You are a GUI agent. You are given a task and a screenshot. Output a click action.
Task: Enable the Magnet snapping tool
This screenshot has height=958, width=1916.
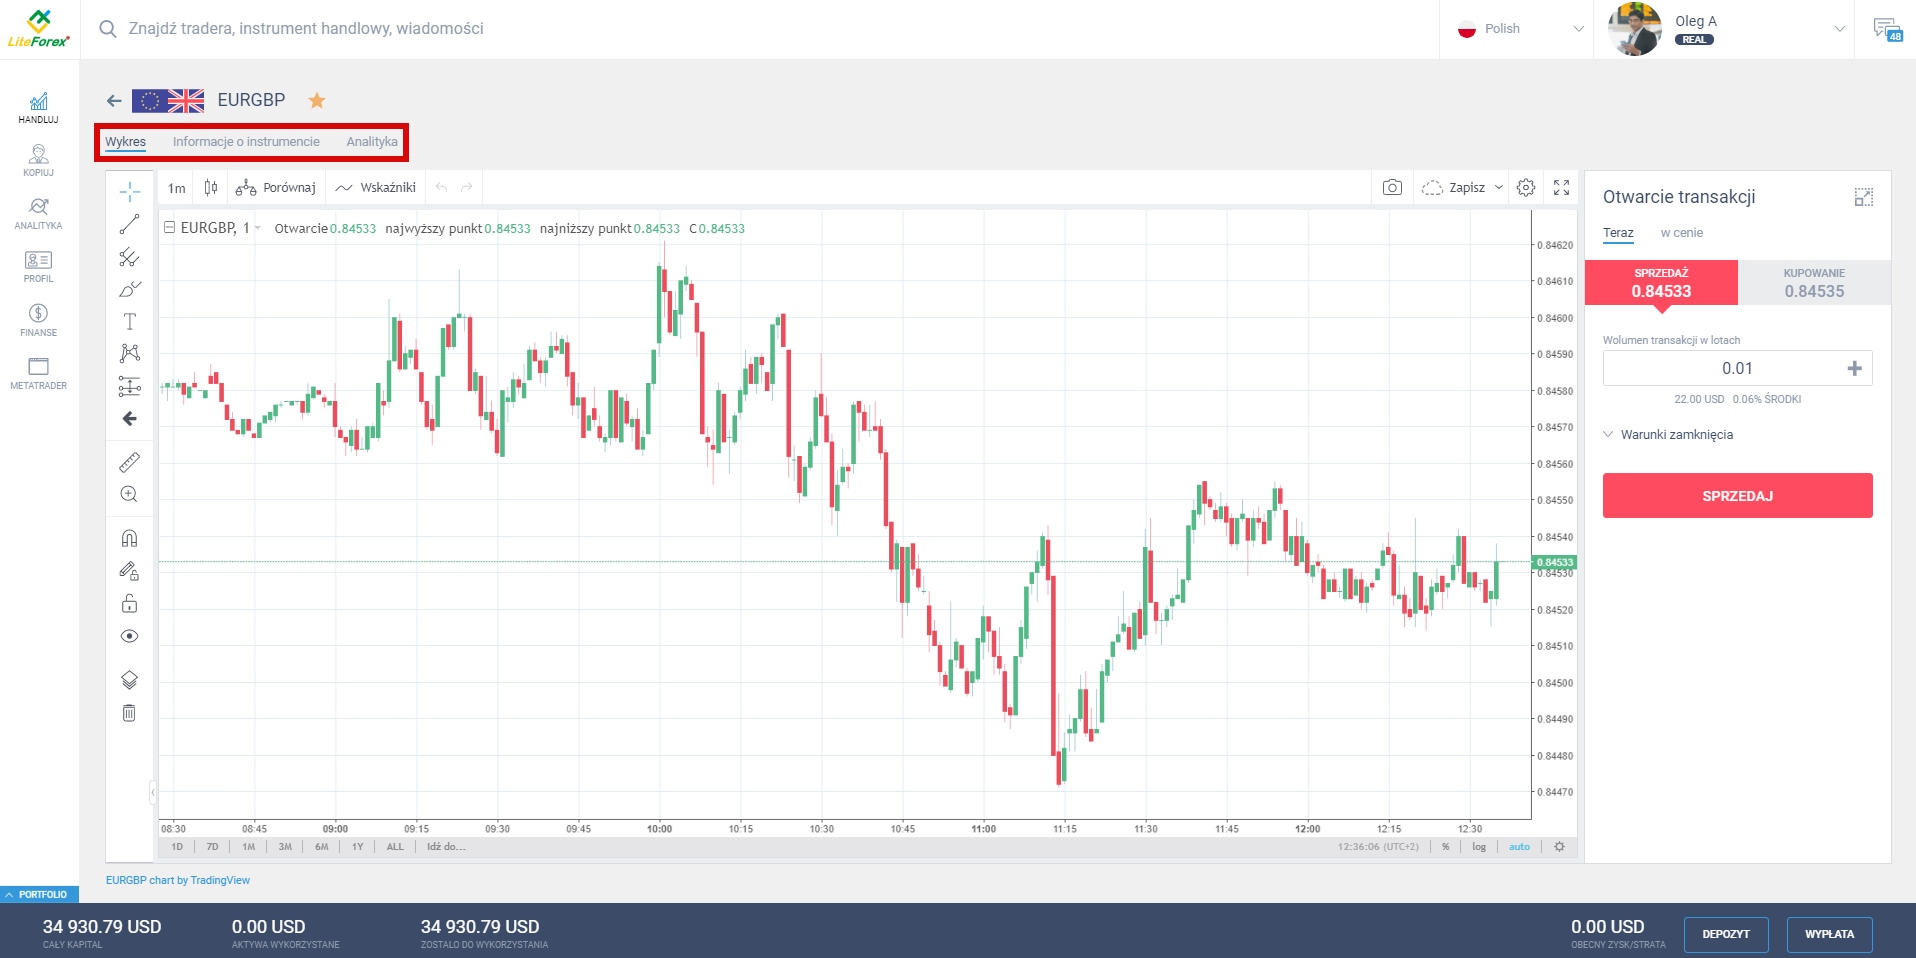pyautogui.click(x=129, y=537)
